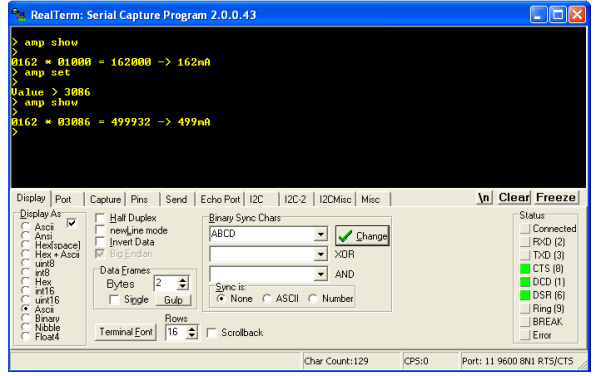The width and height of the screenshot is (595, 376).
Task: Select the Nibble display option
Action: click(x=25, y=327)
